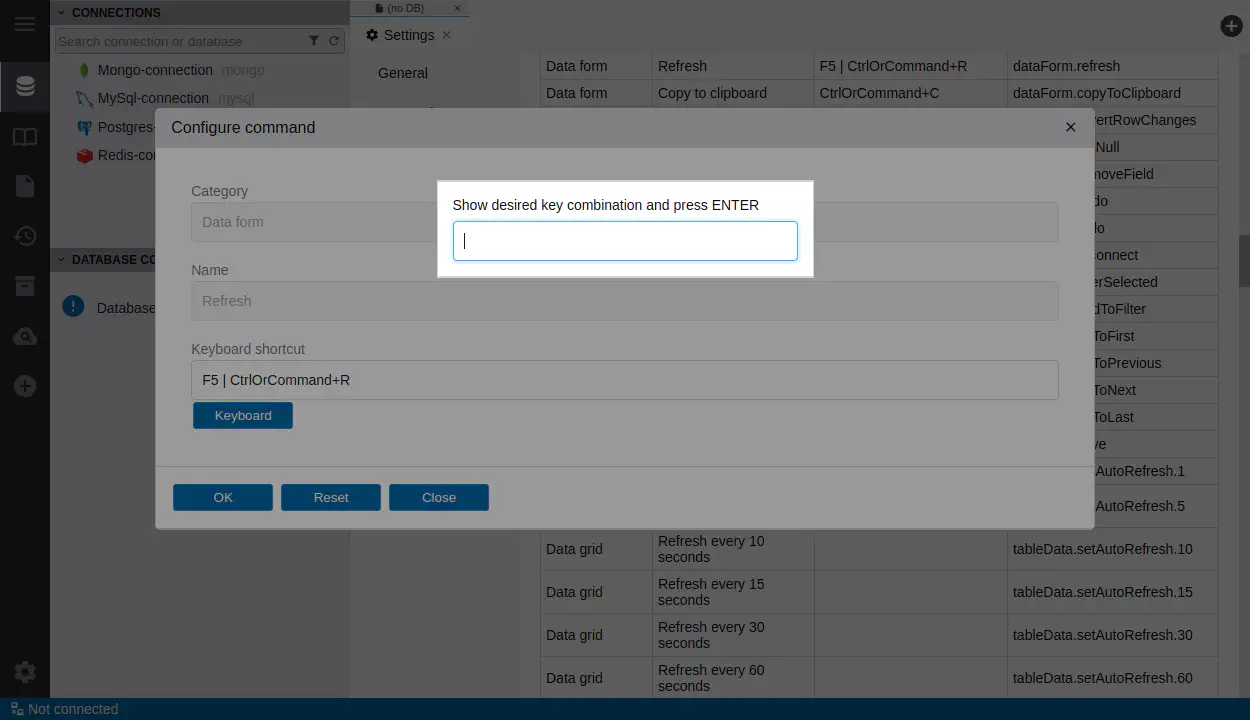
Task: Open the archive sidebar icon
Action: [25, 286]
